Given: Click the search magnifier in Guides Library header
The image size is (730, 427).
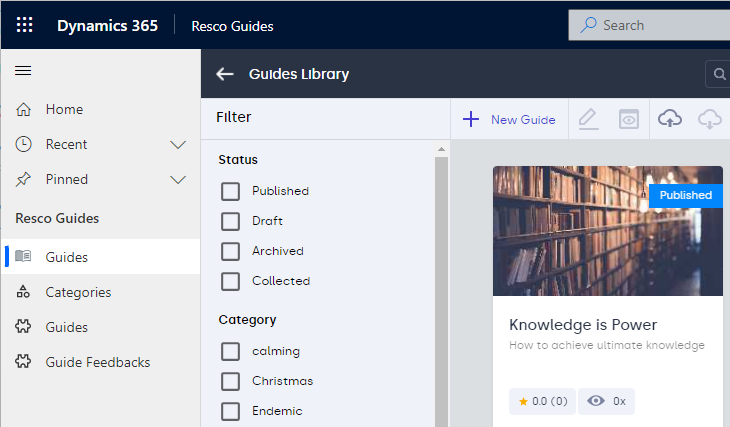Looking at the screenshot, I should (718, 74).
